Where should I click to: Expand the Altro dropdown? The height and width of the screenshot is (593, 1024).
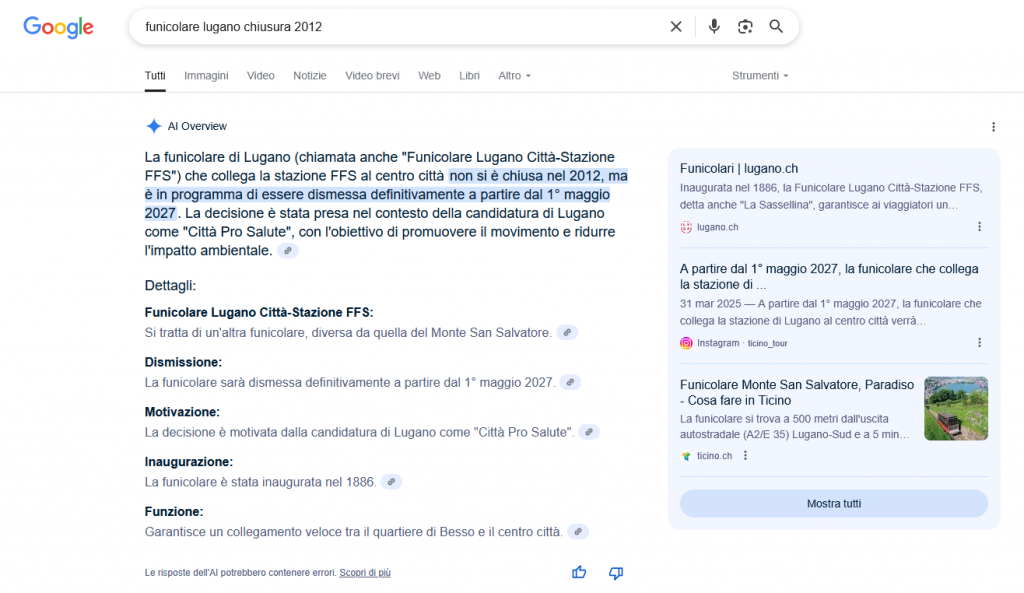pyautogui.click(x=515, y=76)
